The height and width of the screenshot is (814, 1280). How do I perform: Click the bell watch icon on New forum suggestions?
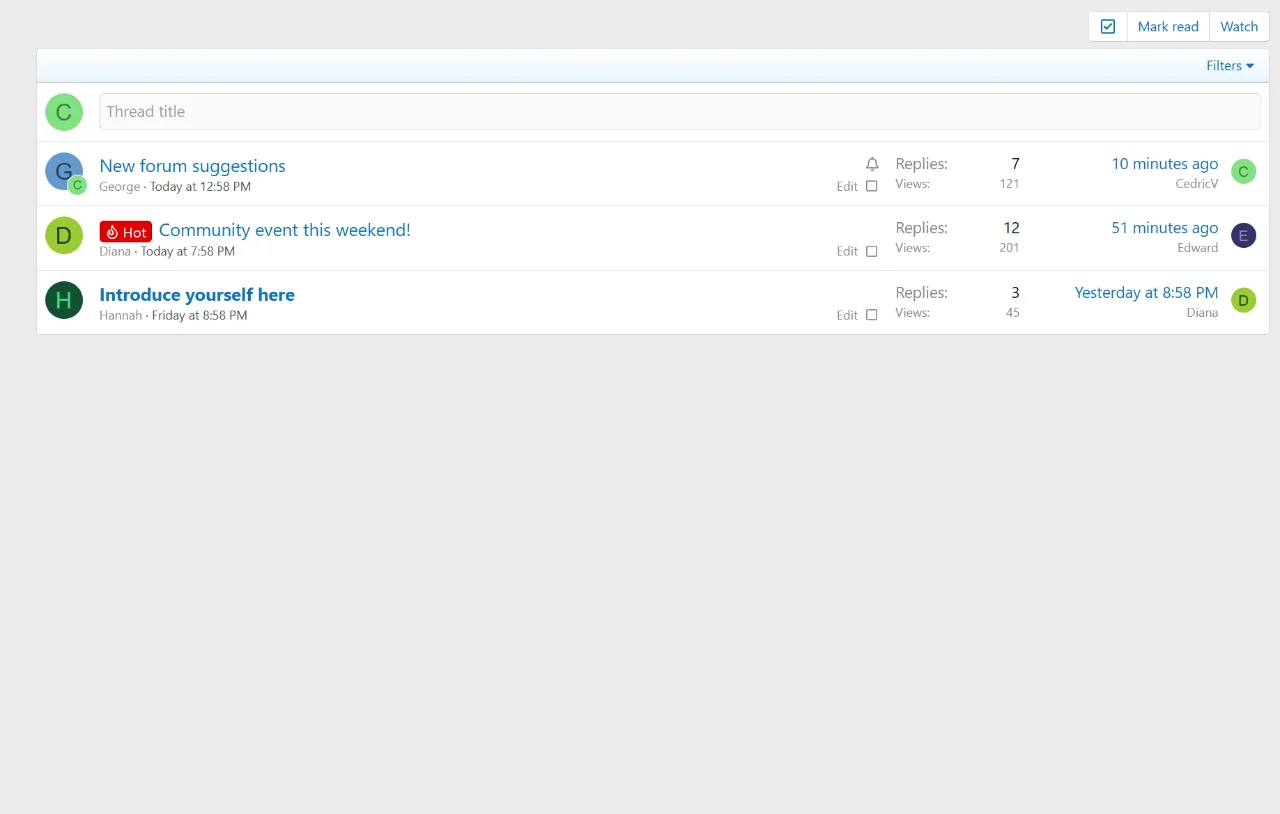point(872,164)
